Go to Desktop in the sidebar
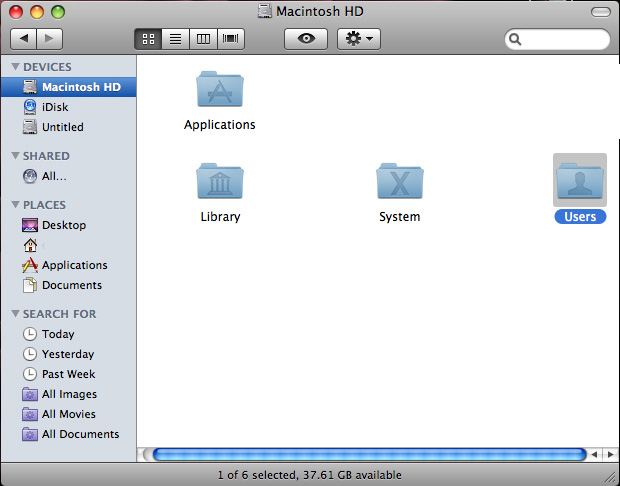The image size is (620, 486). click(x=68, y=225)
